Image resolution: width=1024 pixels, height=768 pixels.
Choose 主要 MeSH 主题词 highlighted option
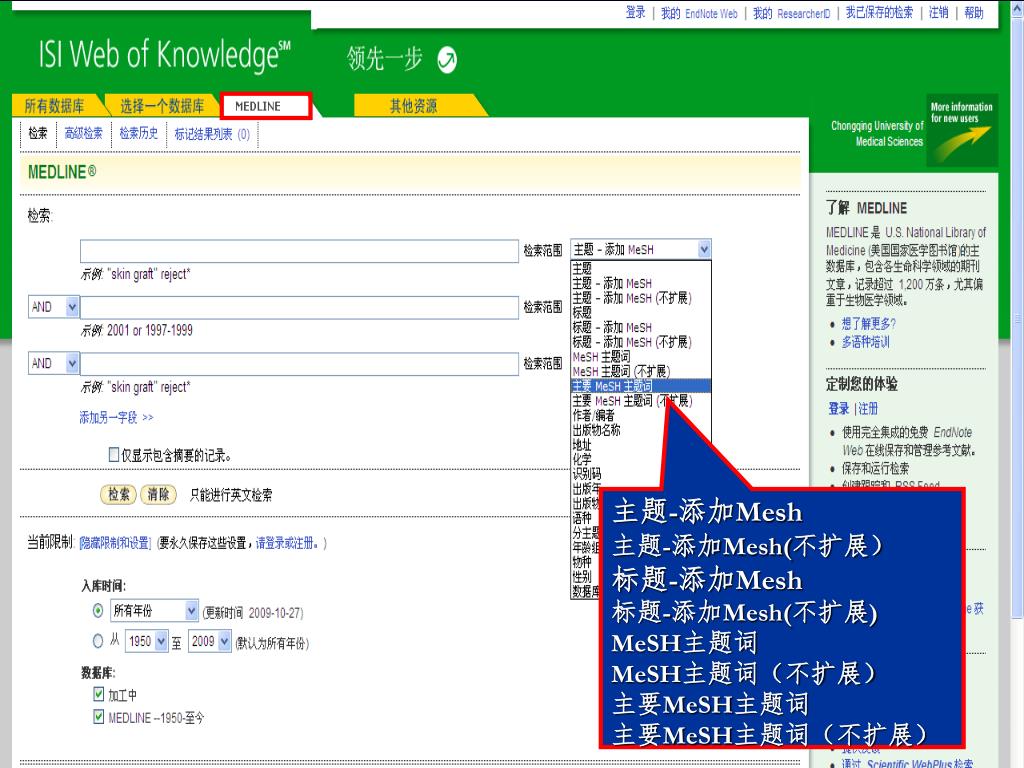coord(641,386)
